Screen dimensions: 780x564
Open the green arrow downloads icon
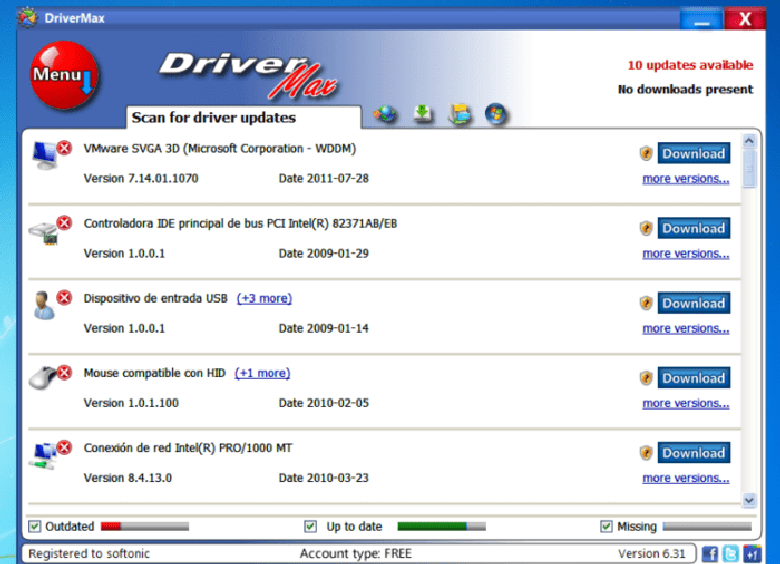click(423, 114)
